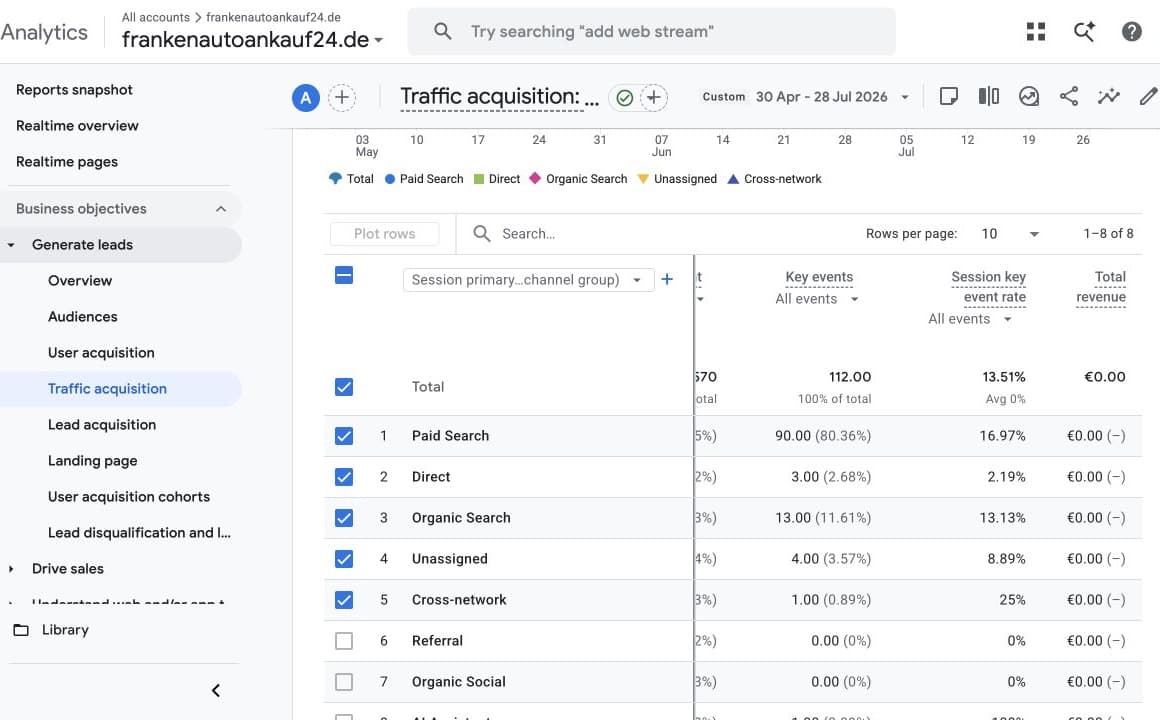Click the Traffic acquisition report title
The height and width of the screenshot is (720, 1160).
coord(499,97)
